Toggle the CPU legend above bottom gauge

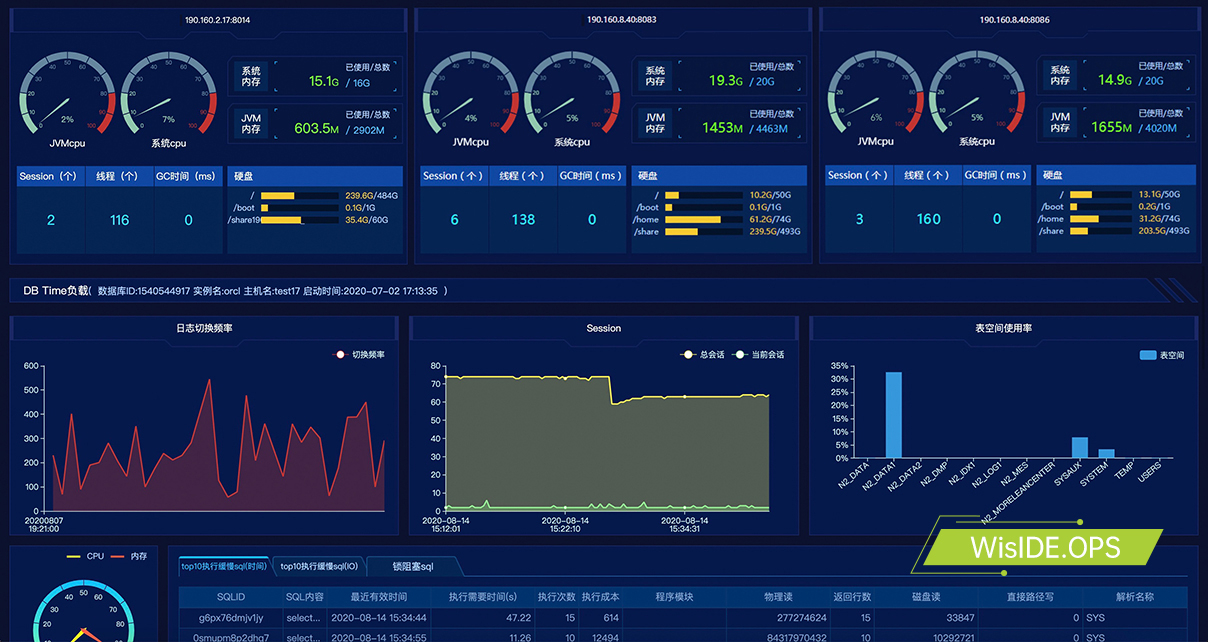(x=85, y=556)
